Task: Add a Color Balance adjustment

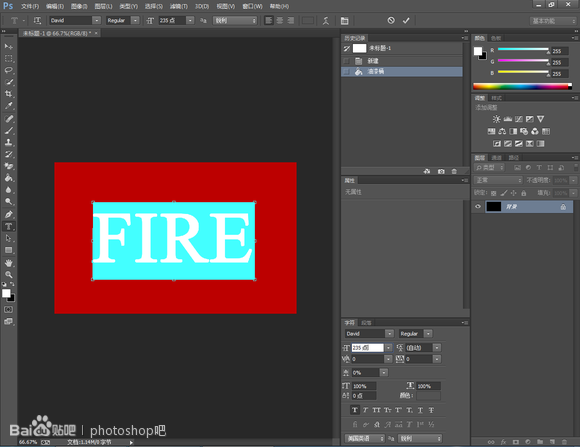Action: (502, 131)
